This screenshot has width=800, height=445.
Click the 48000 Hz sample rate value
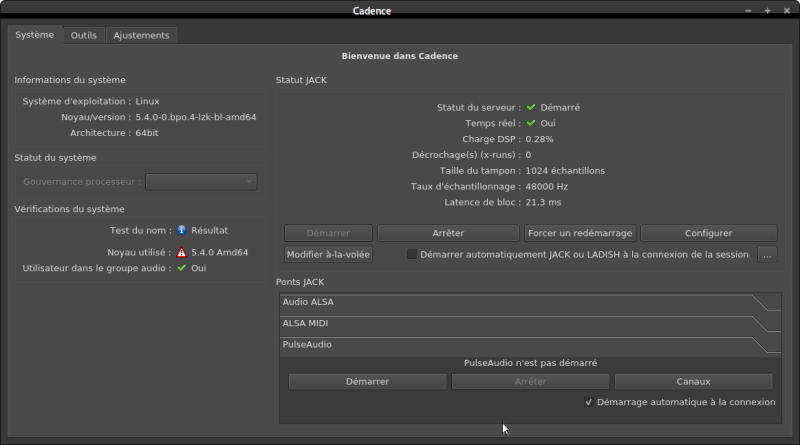(x=547, y=186)
